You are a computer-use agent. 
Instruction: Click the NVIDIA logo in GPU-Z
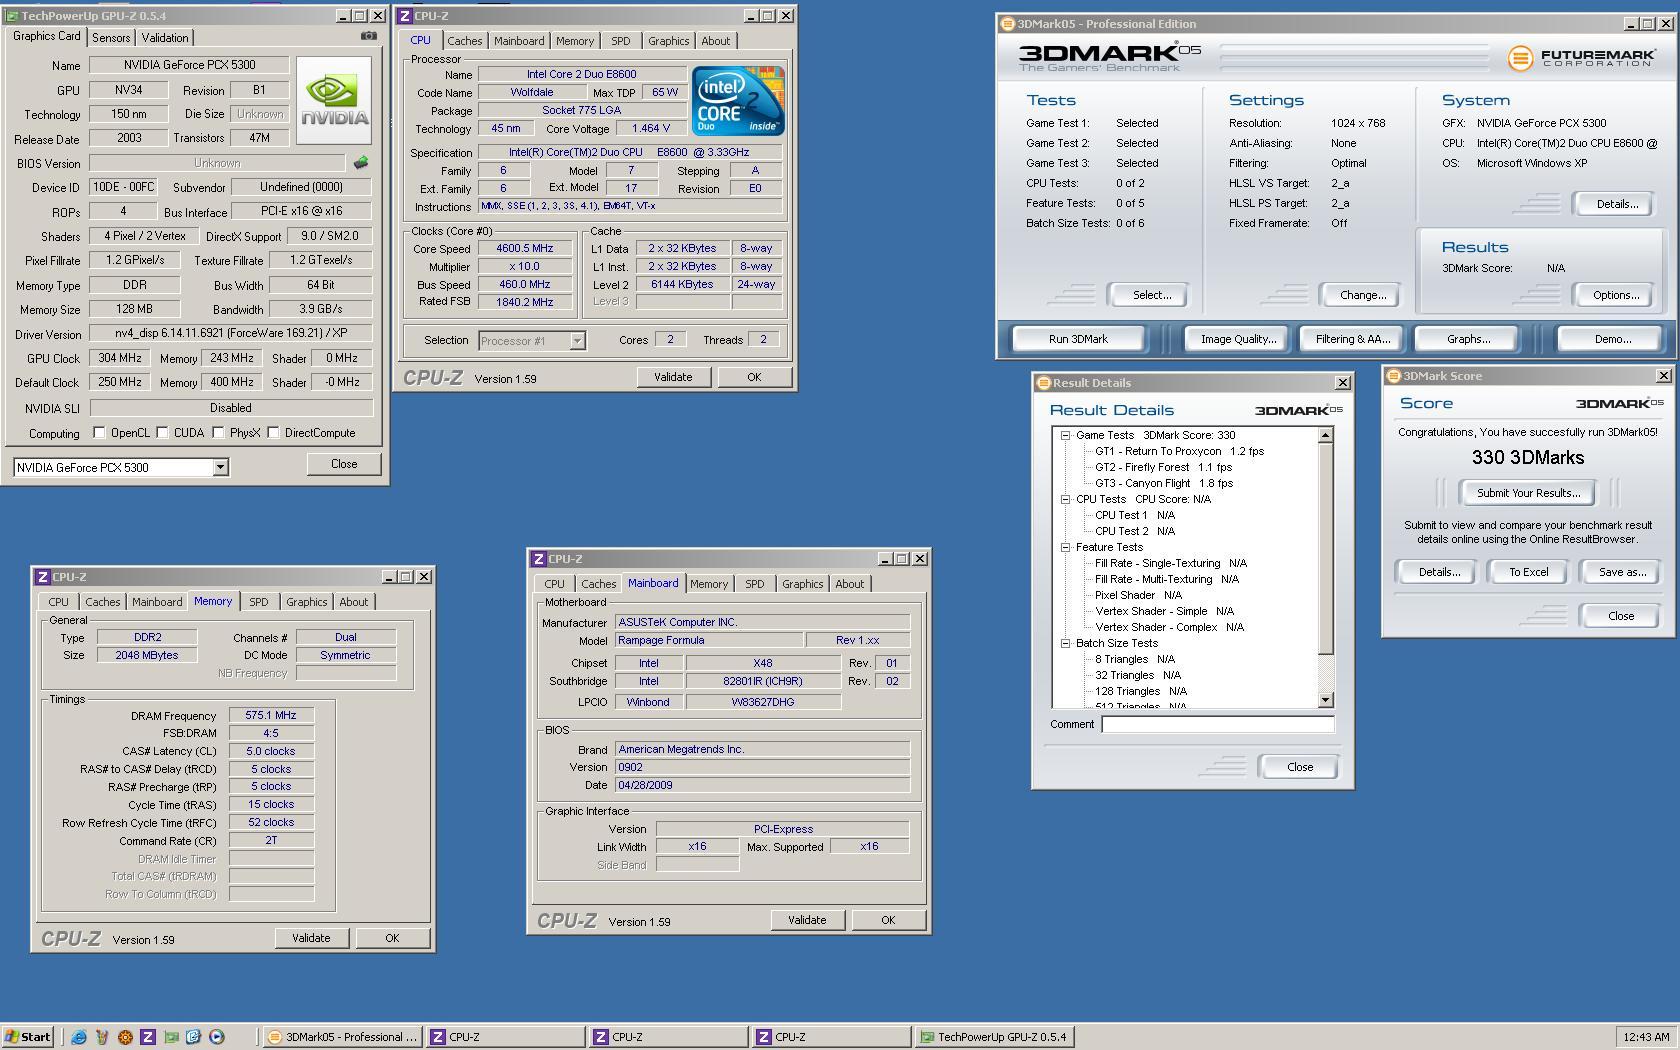click(334, 100)
